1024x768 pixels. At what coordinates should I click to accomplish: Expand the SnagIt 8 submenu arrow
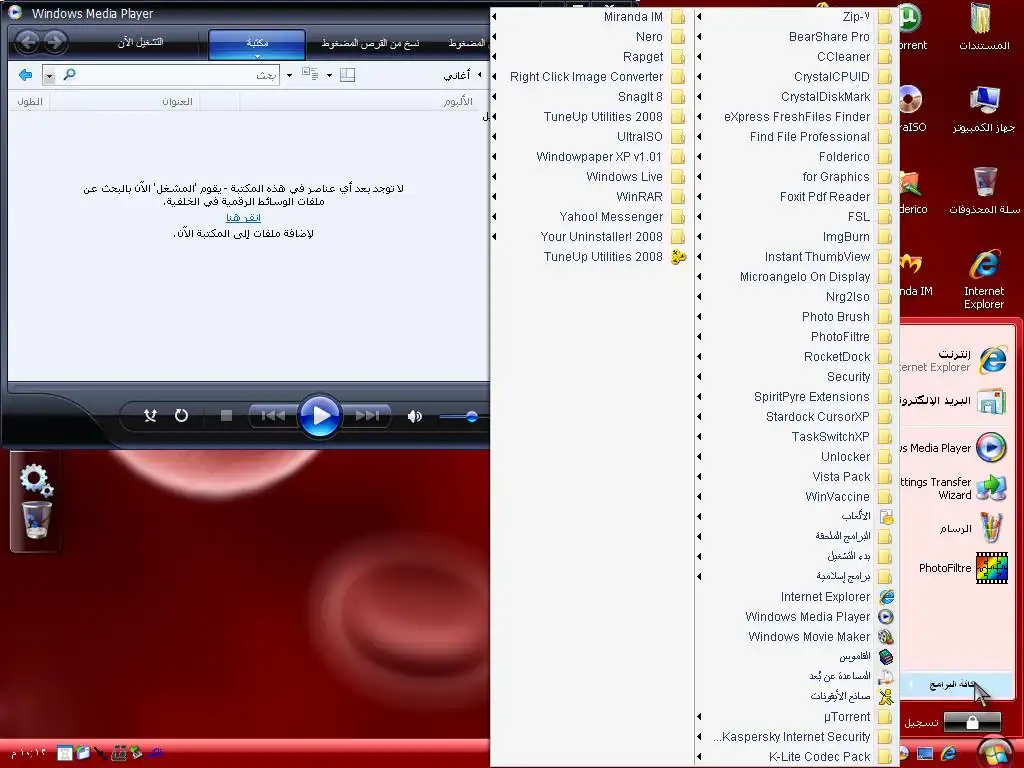[494, 97]
